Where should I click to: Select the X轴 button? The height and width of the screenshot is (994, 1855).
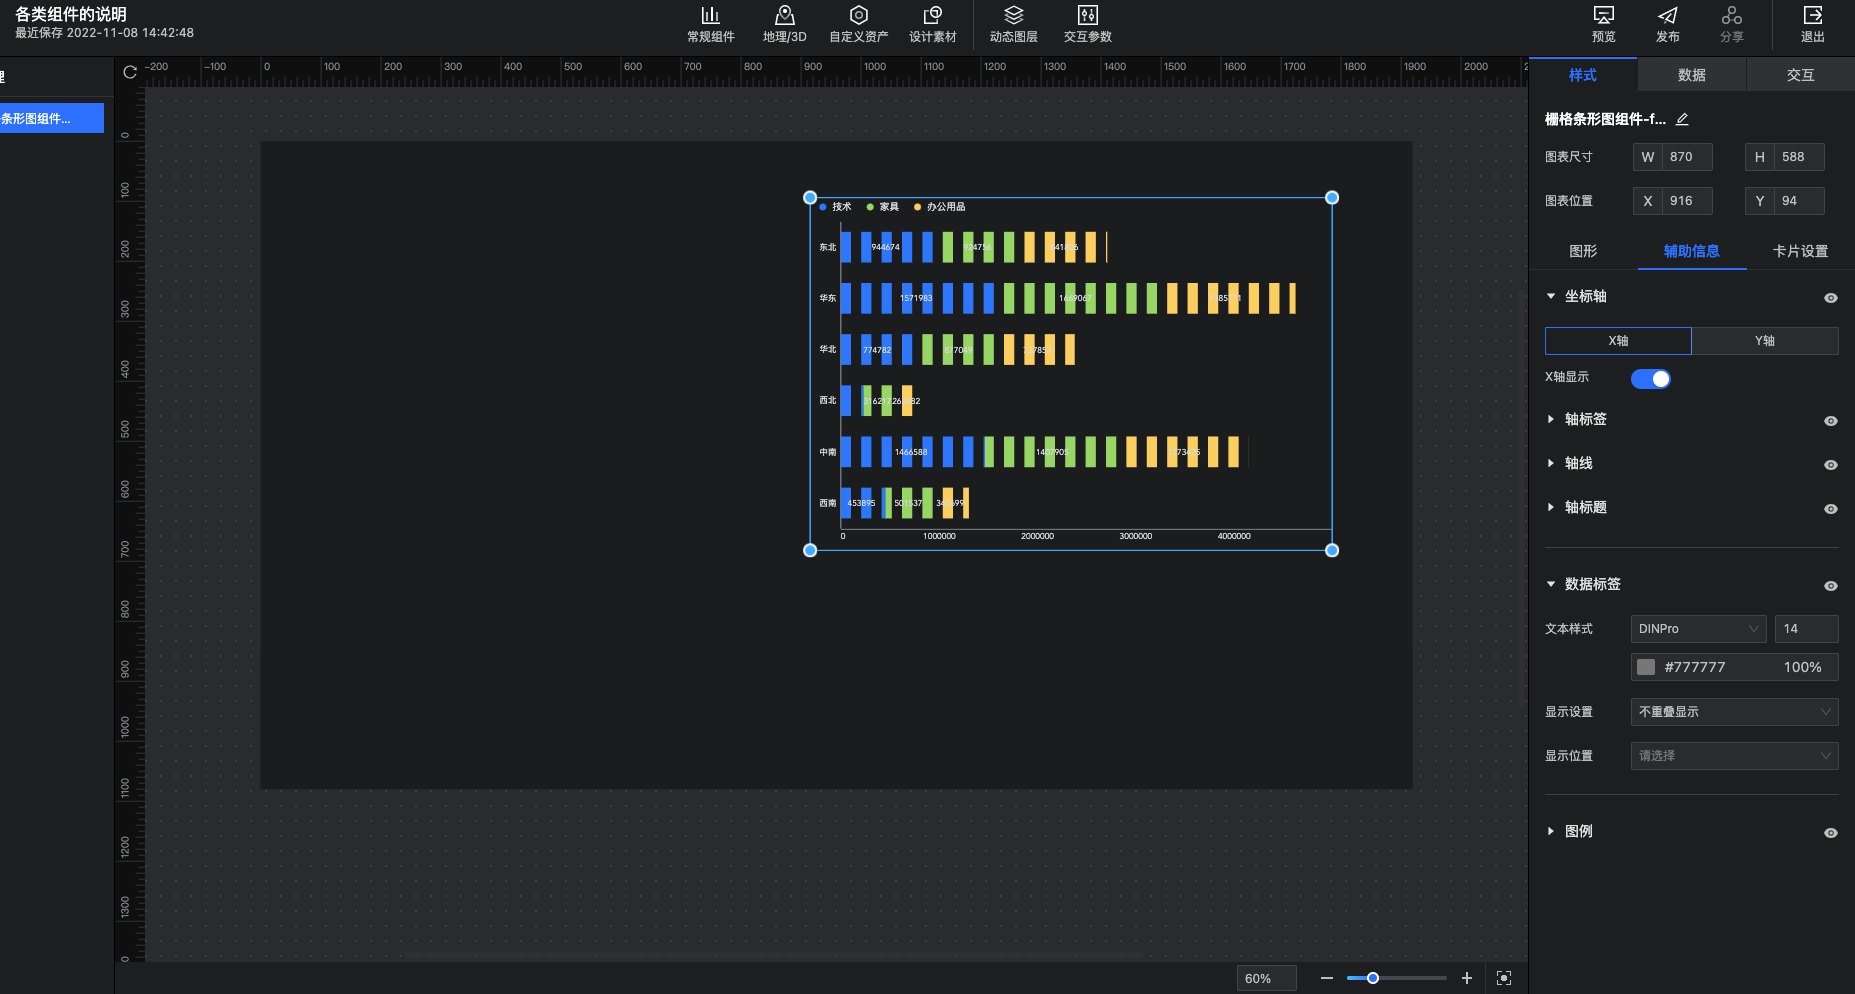coord(1618,341)
